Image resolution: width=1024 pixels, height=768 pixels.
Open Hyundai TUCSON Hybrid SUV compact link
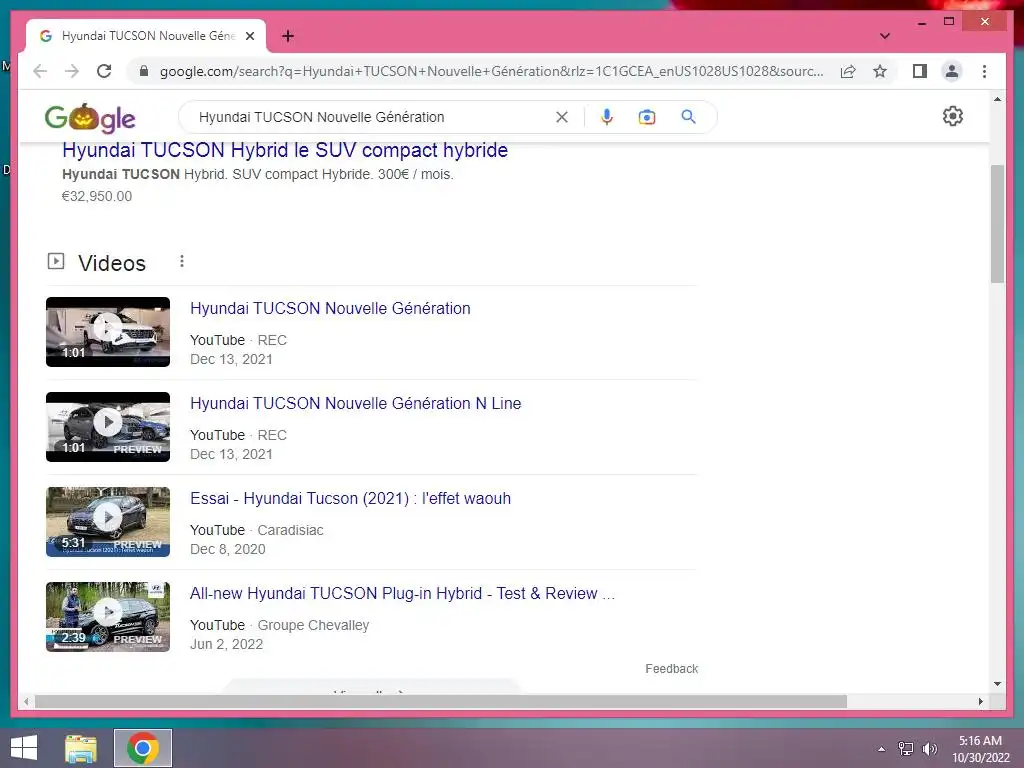pos(285,150)
